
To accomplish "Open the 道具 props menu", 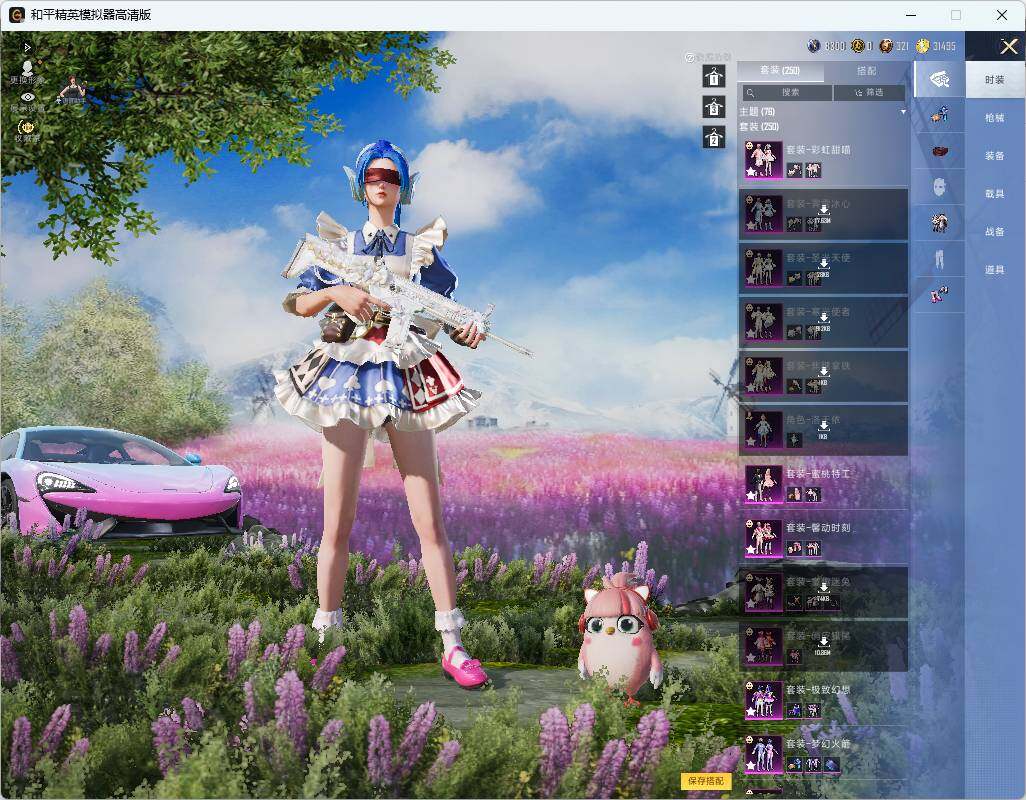I will pyautogui.click(x=995, y=270).
